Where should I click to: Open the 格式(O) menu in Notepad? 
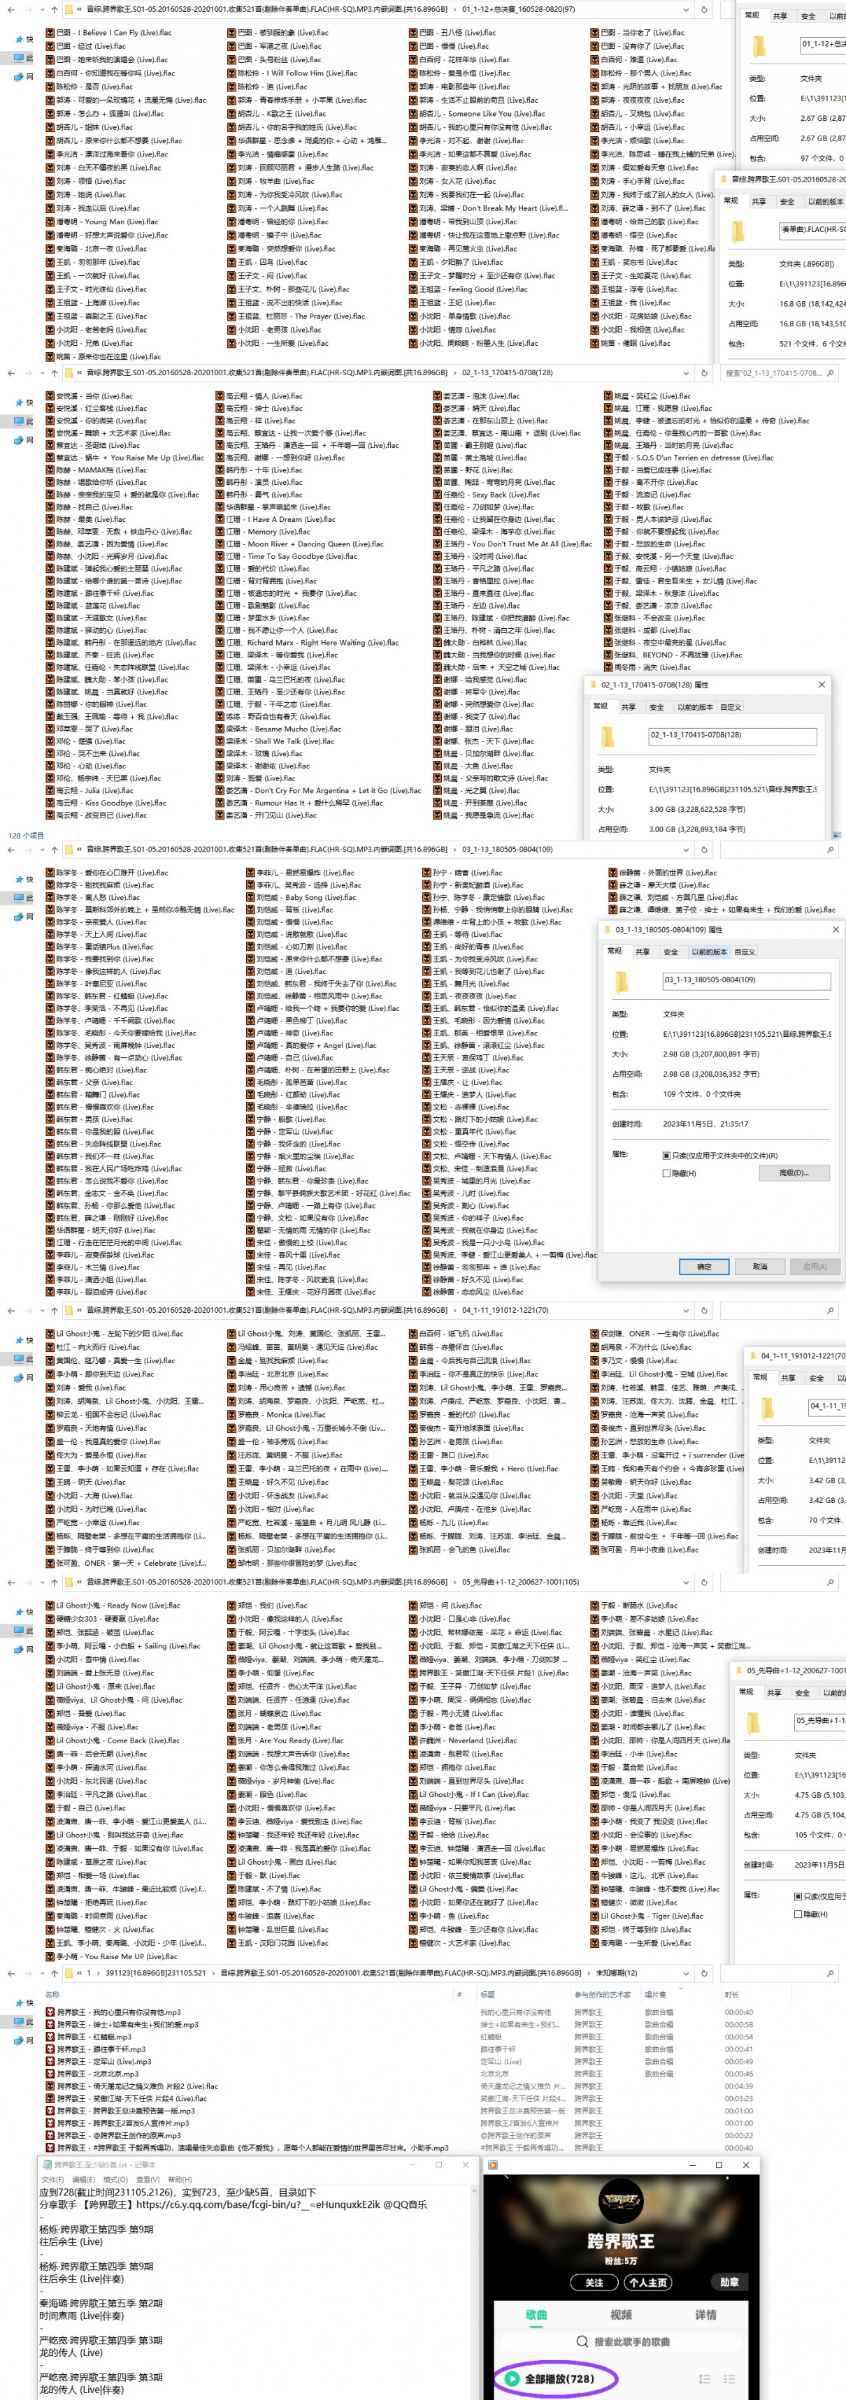click(x=115, y=2179)
